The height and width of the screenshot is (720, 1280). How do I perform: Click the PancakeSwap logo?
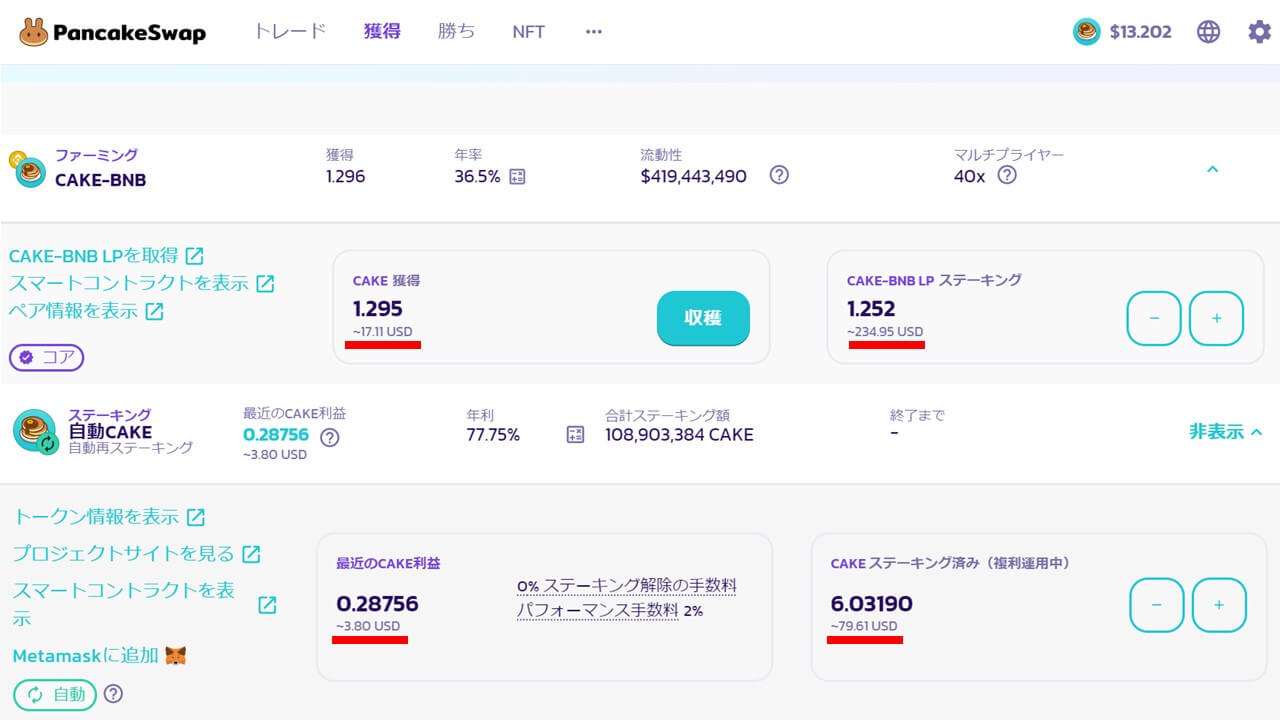[x=112, y=32]
